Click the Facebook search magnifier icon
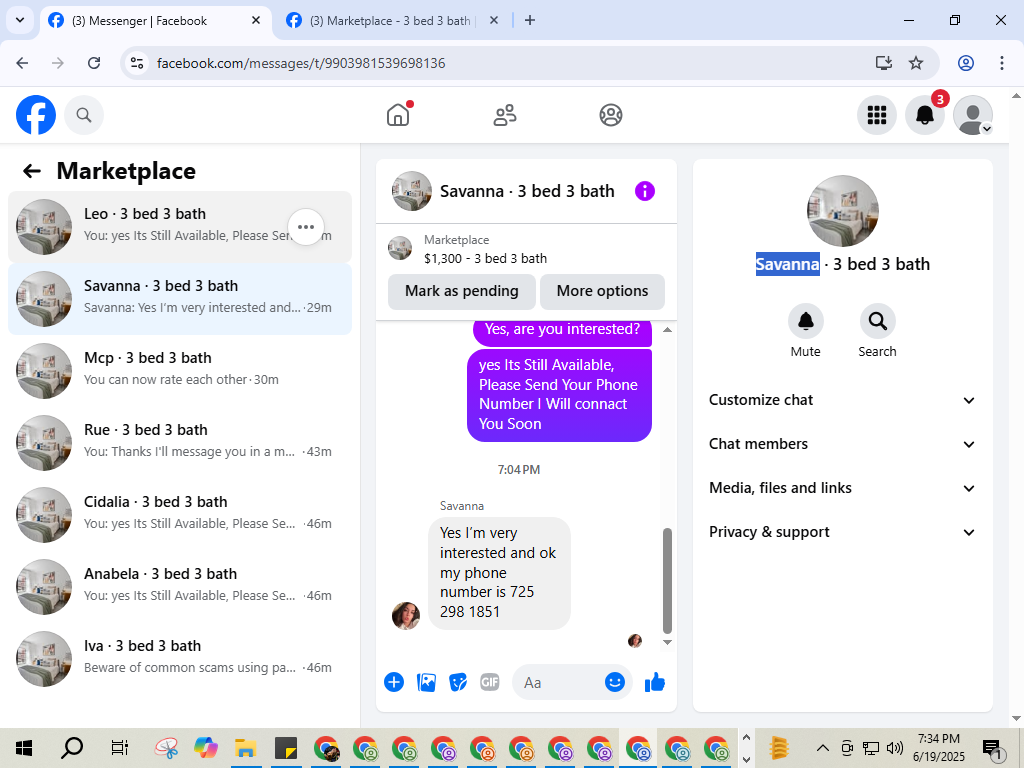Viewport: 1024px width, 768px height. pos(84,115)
